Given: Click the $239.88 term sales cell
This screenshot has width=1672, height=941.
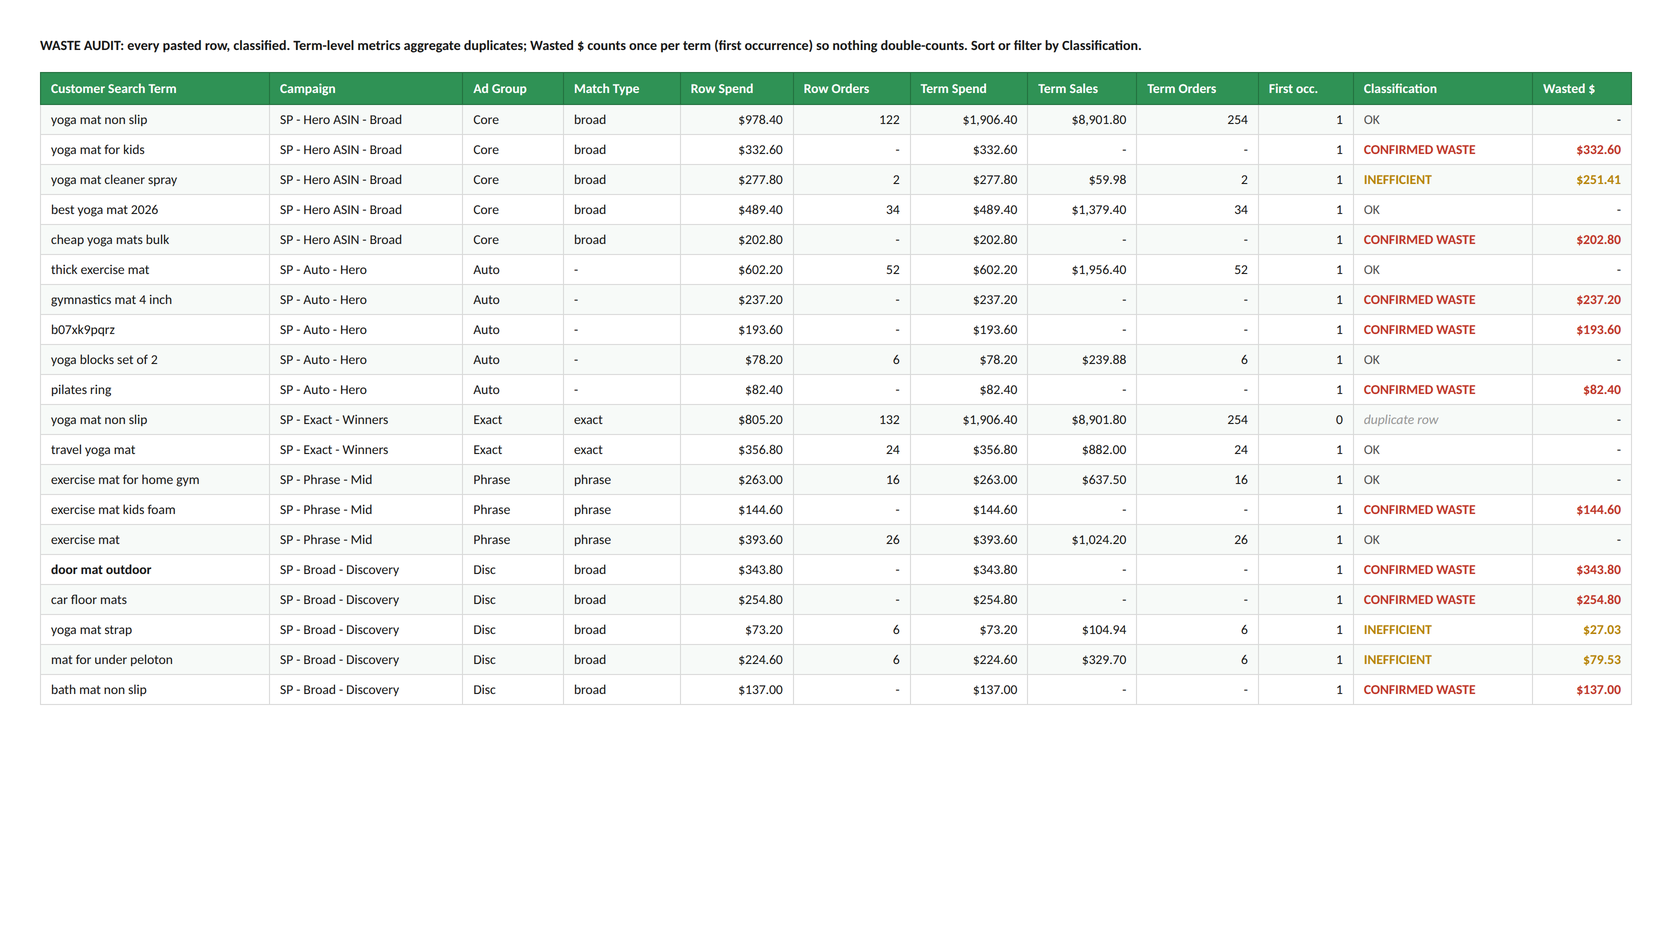Looking at the screenshot, I should [1082, 360].
